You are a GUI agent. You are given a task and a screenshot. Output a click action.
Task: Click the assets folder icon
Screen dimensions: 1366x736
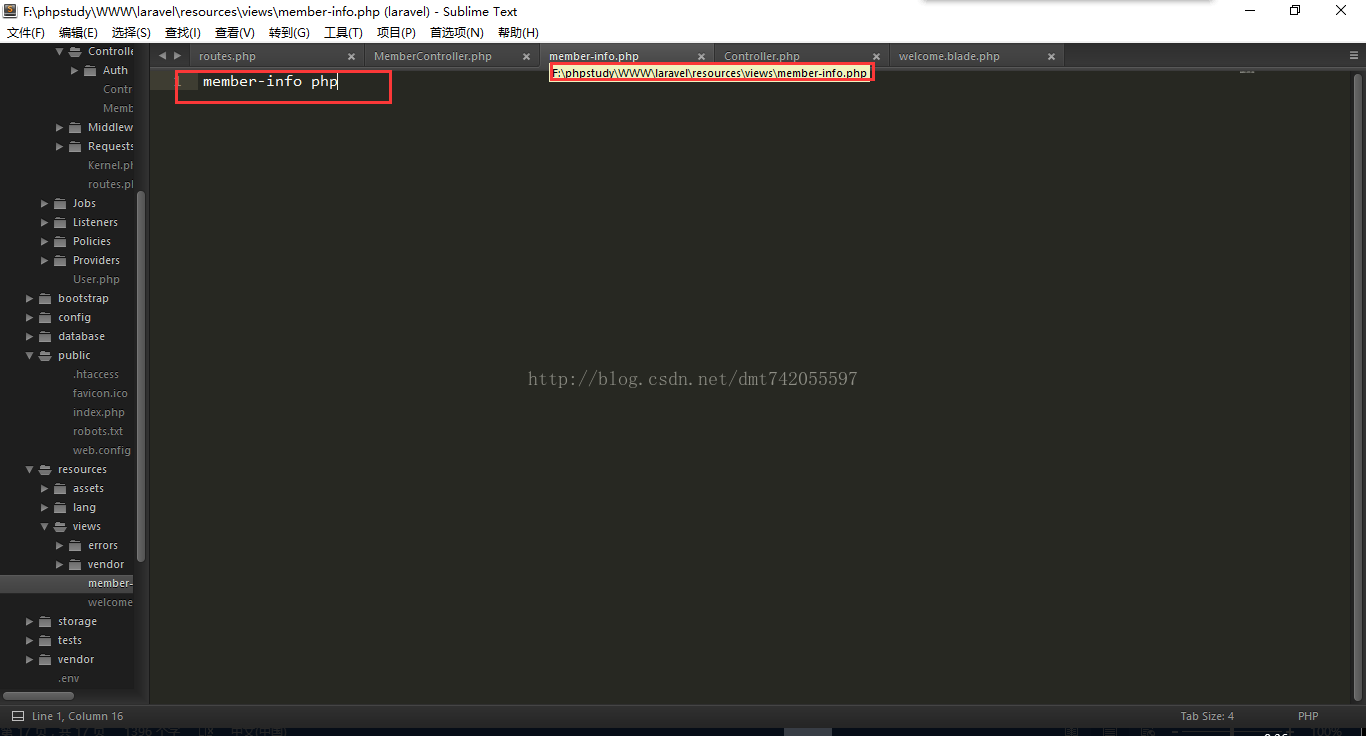60,488
